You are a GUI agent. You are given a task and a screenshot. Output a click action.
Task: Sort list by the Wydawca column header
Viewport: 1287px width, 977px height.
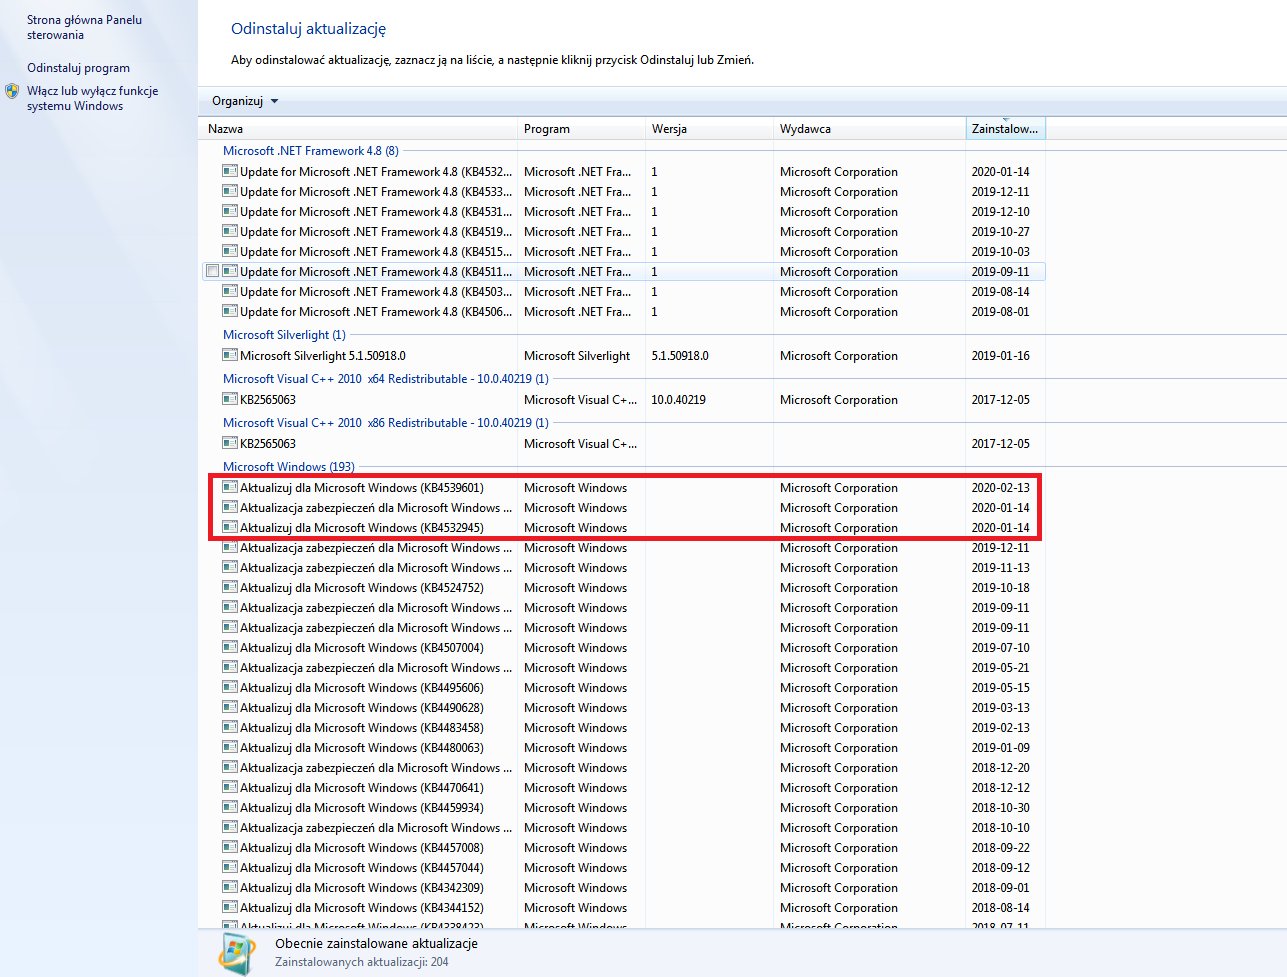(869, 129)
